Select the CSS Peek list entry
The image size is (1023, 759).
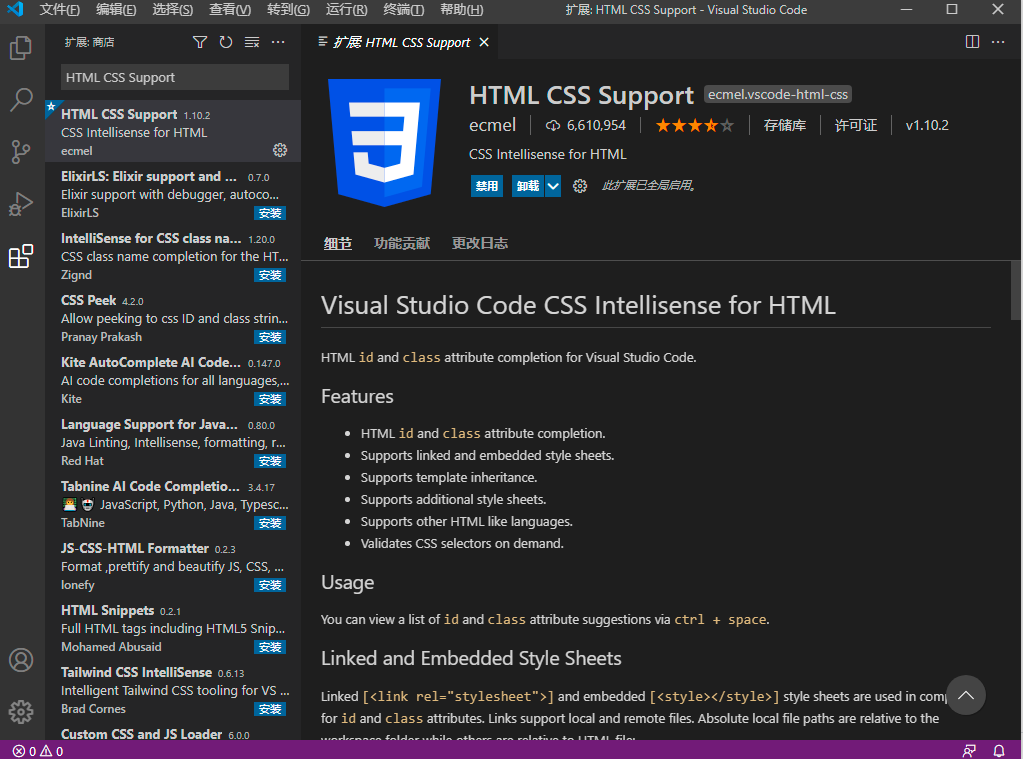[173, 317]
